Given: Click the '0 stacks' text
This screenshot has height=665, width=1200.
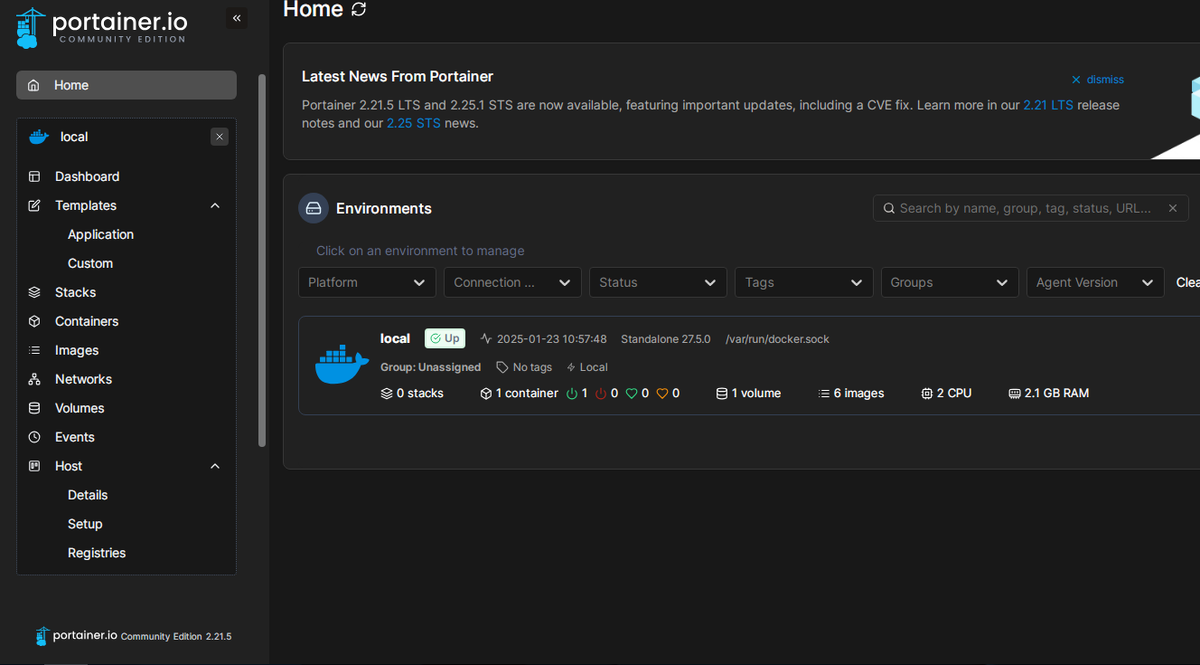Looking at the screenshot, I should pos(420,393).
